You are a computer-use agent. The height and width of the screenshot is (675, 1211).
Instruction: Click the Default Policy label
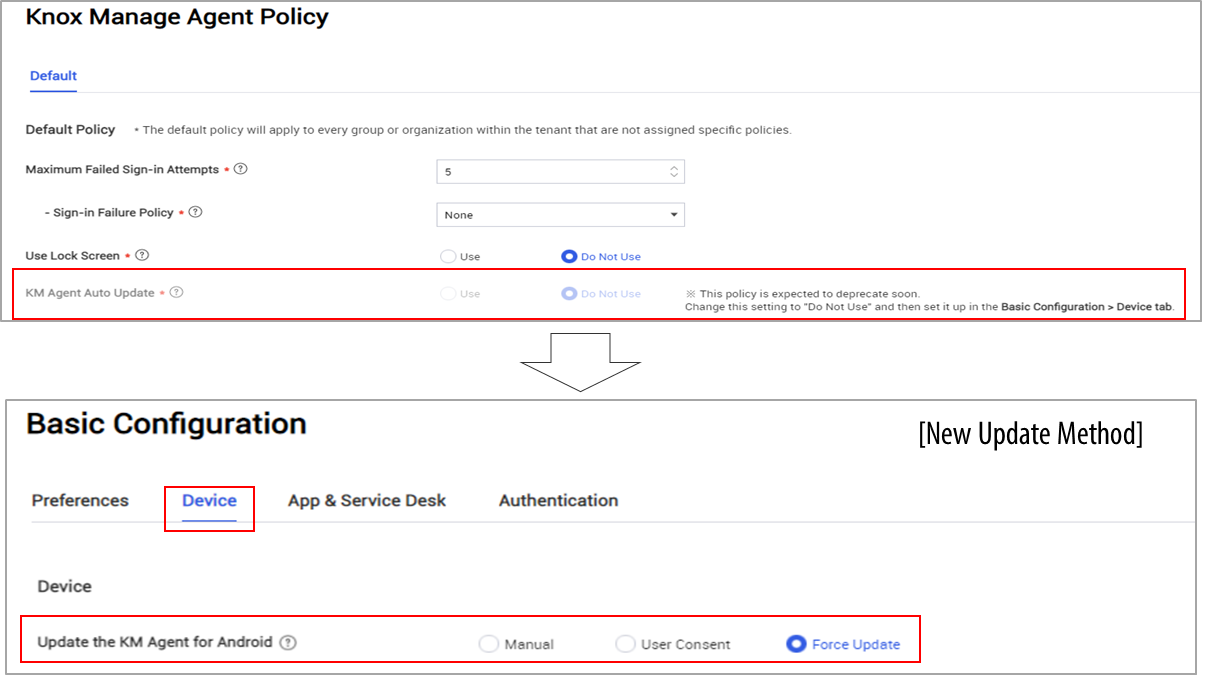(x=70, y=129)
